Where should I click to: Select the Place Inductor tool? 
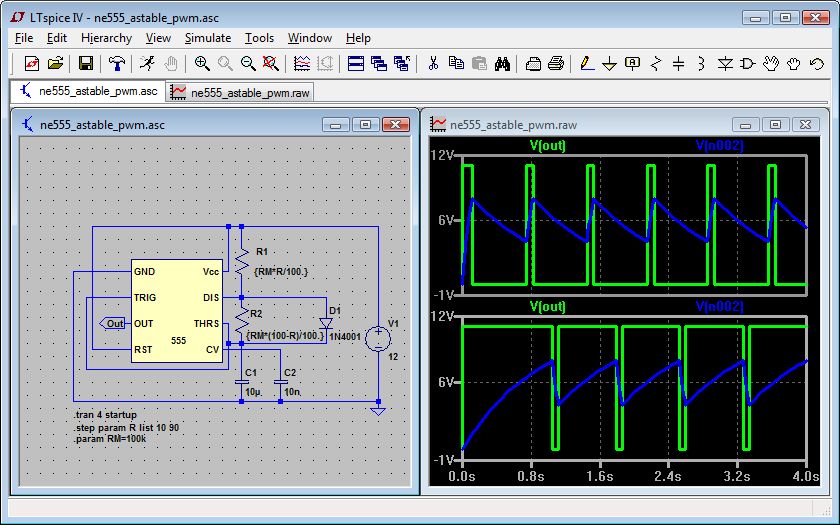click(701, 64)
